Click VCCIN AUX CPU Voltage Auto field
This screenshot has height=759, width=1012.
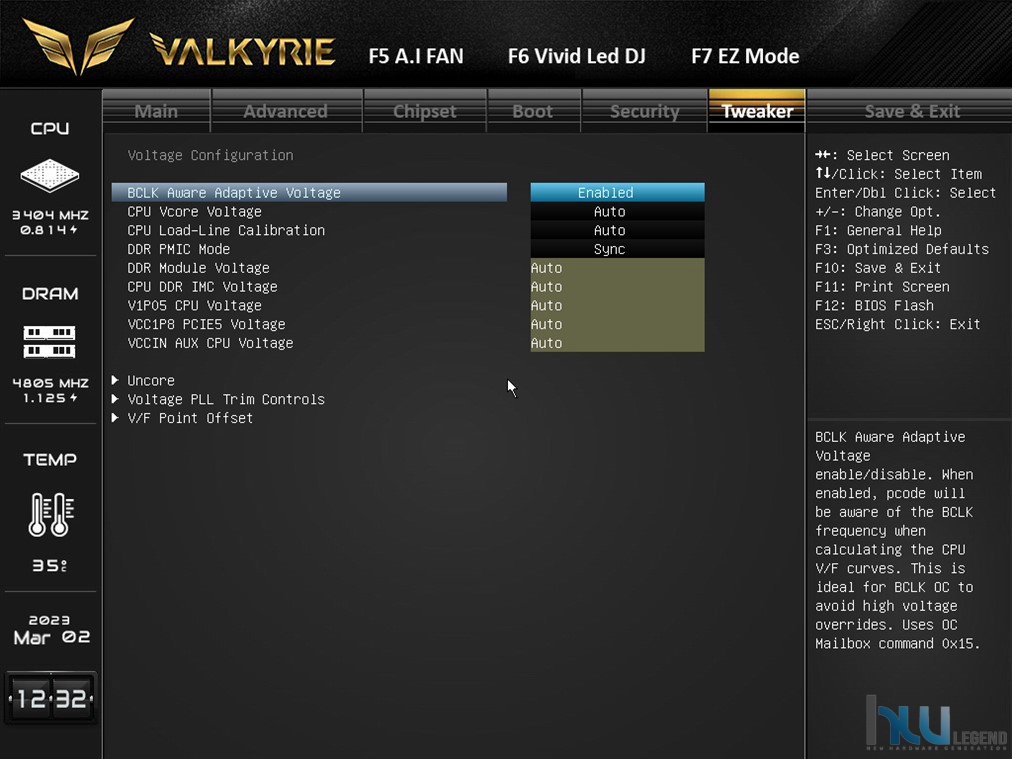pos(617,343)
